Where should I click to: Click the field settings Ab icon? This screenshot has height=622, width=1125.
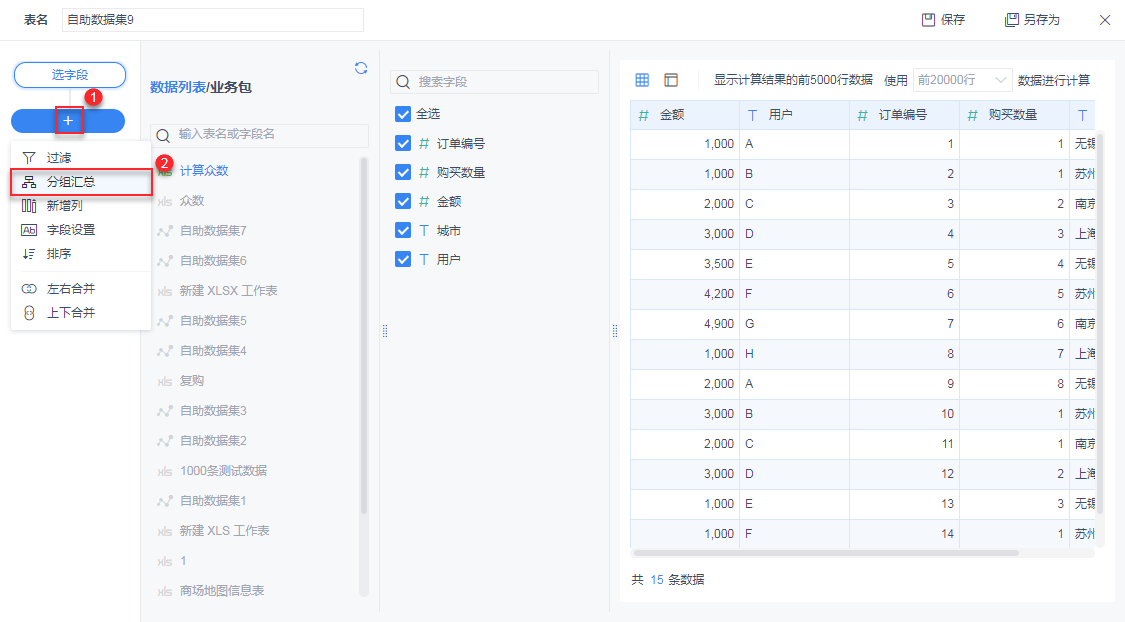click(x=29, y=230)
